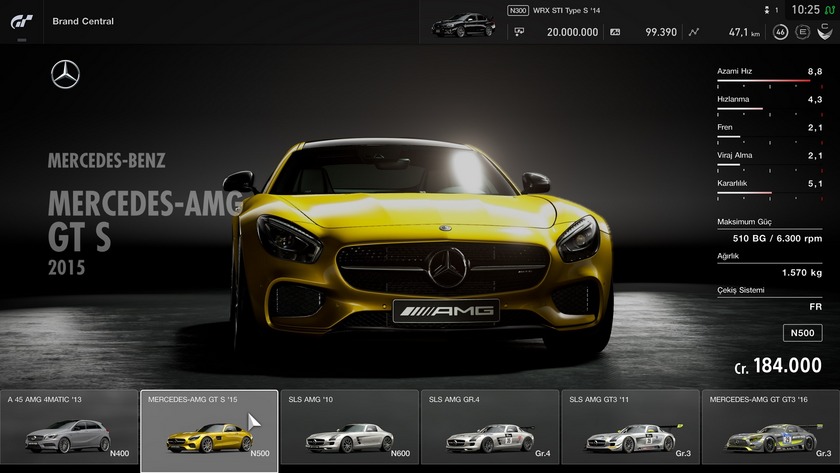Click the sportsmanship rating C icon

(x=823, y=32)
